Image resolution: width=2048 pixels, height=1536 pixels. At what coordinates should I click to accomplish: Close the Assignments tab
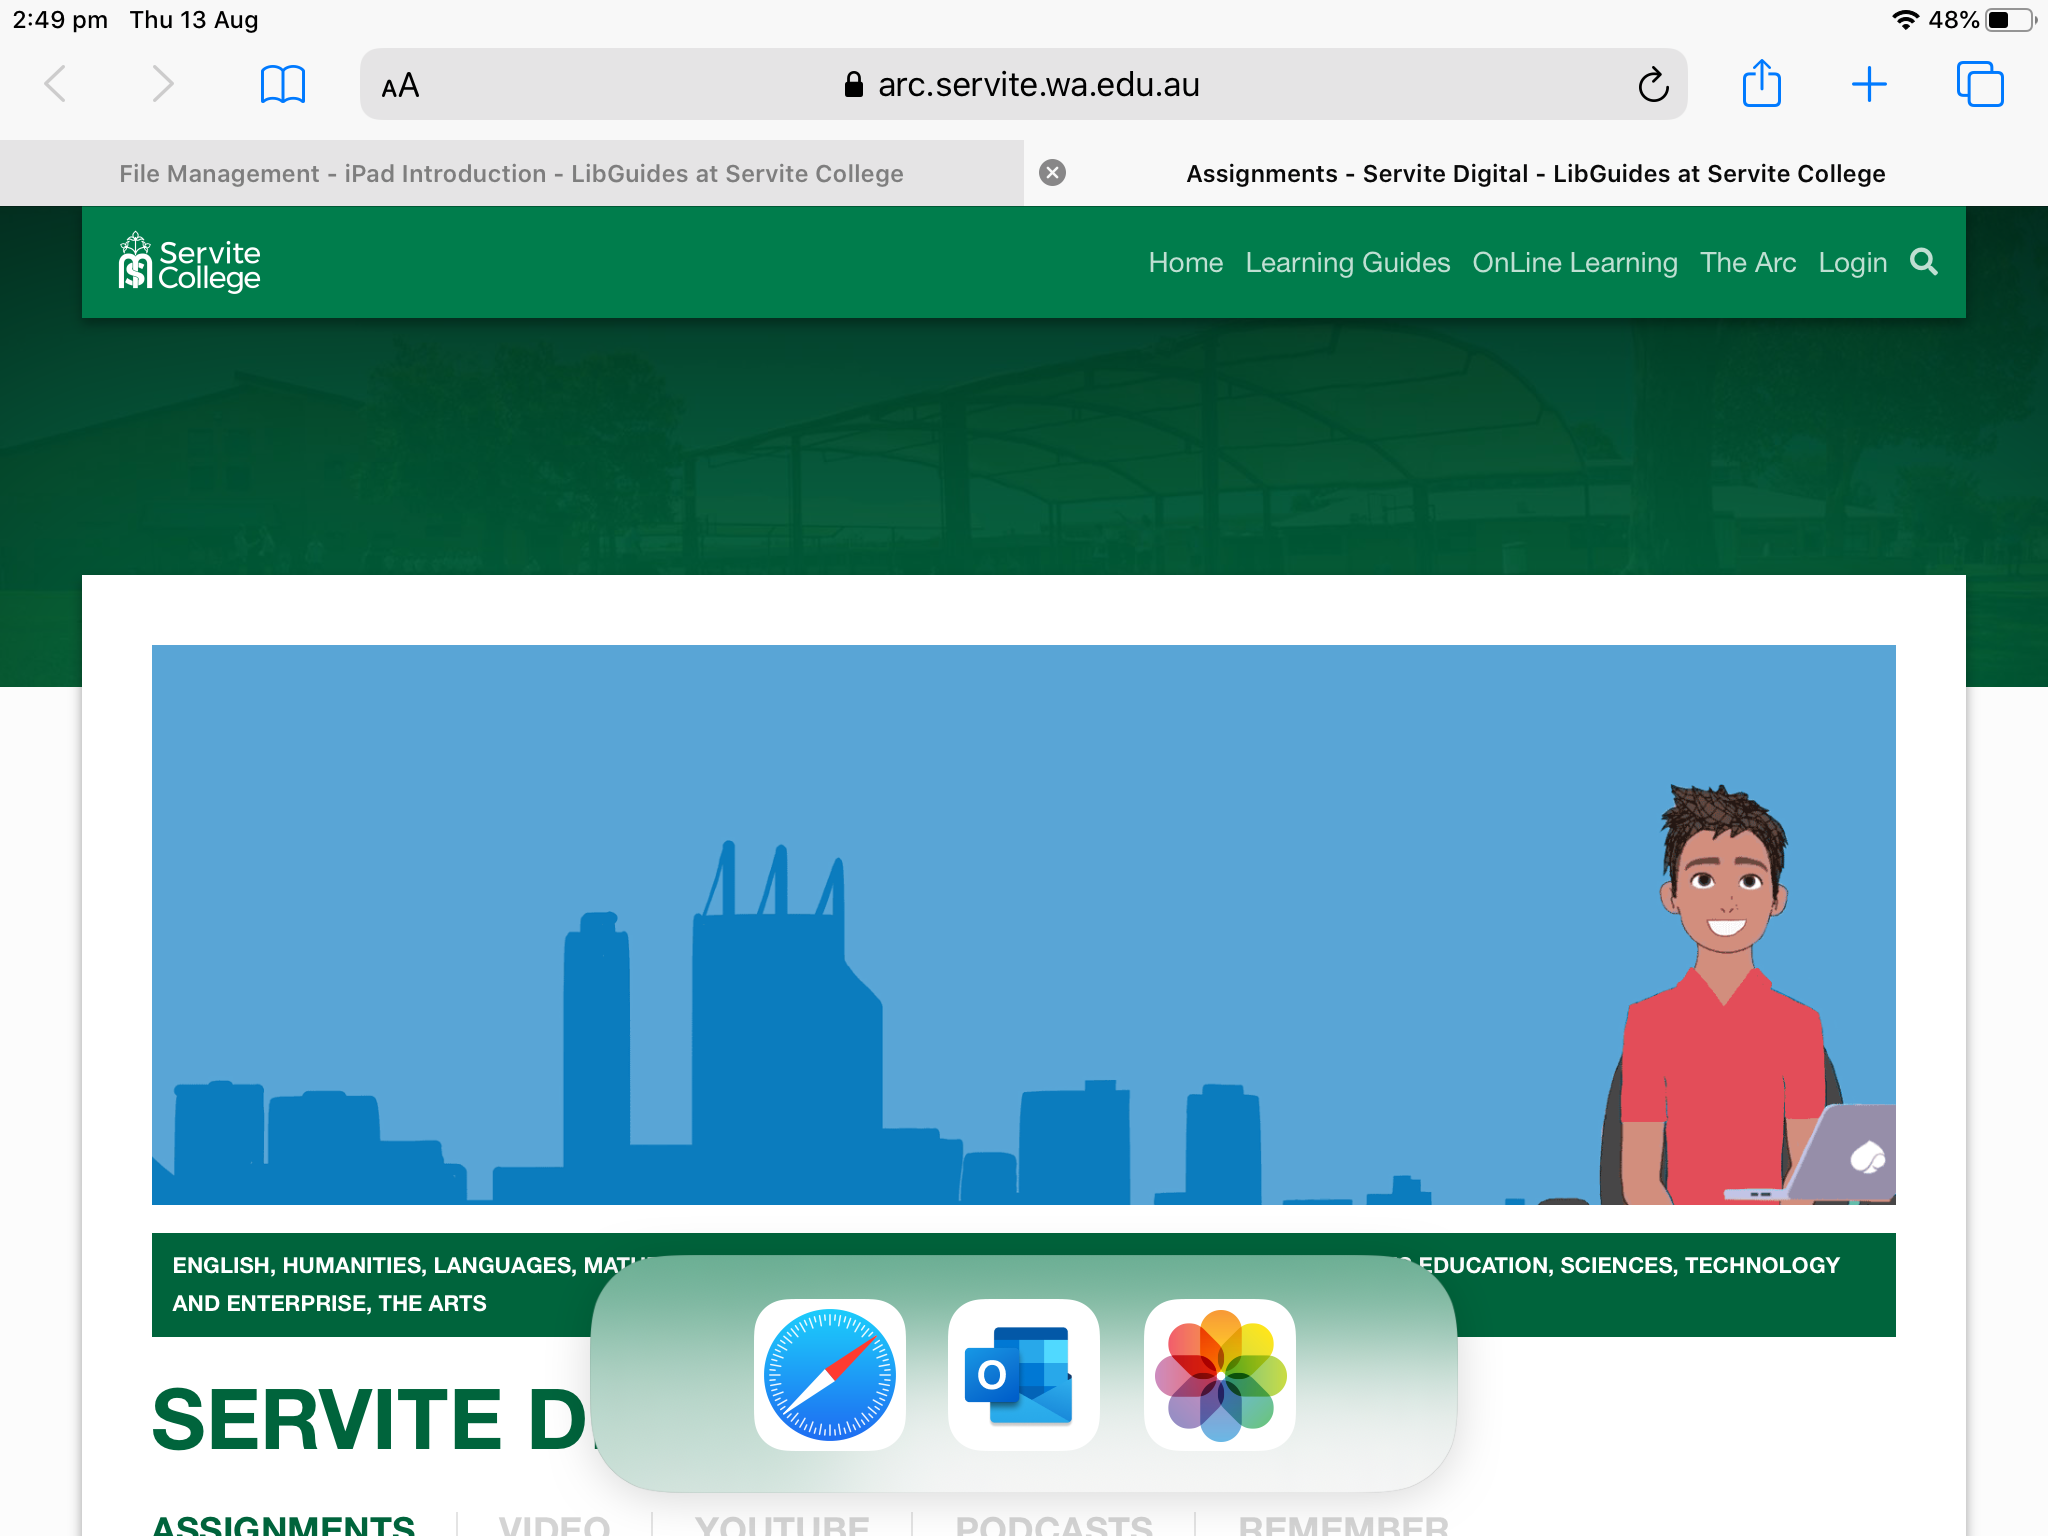(x=1052, y=173)
